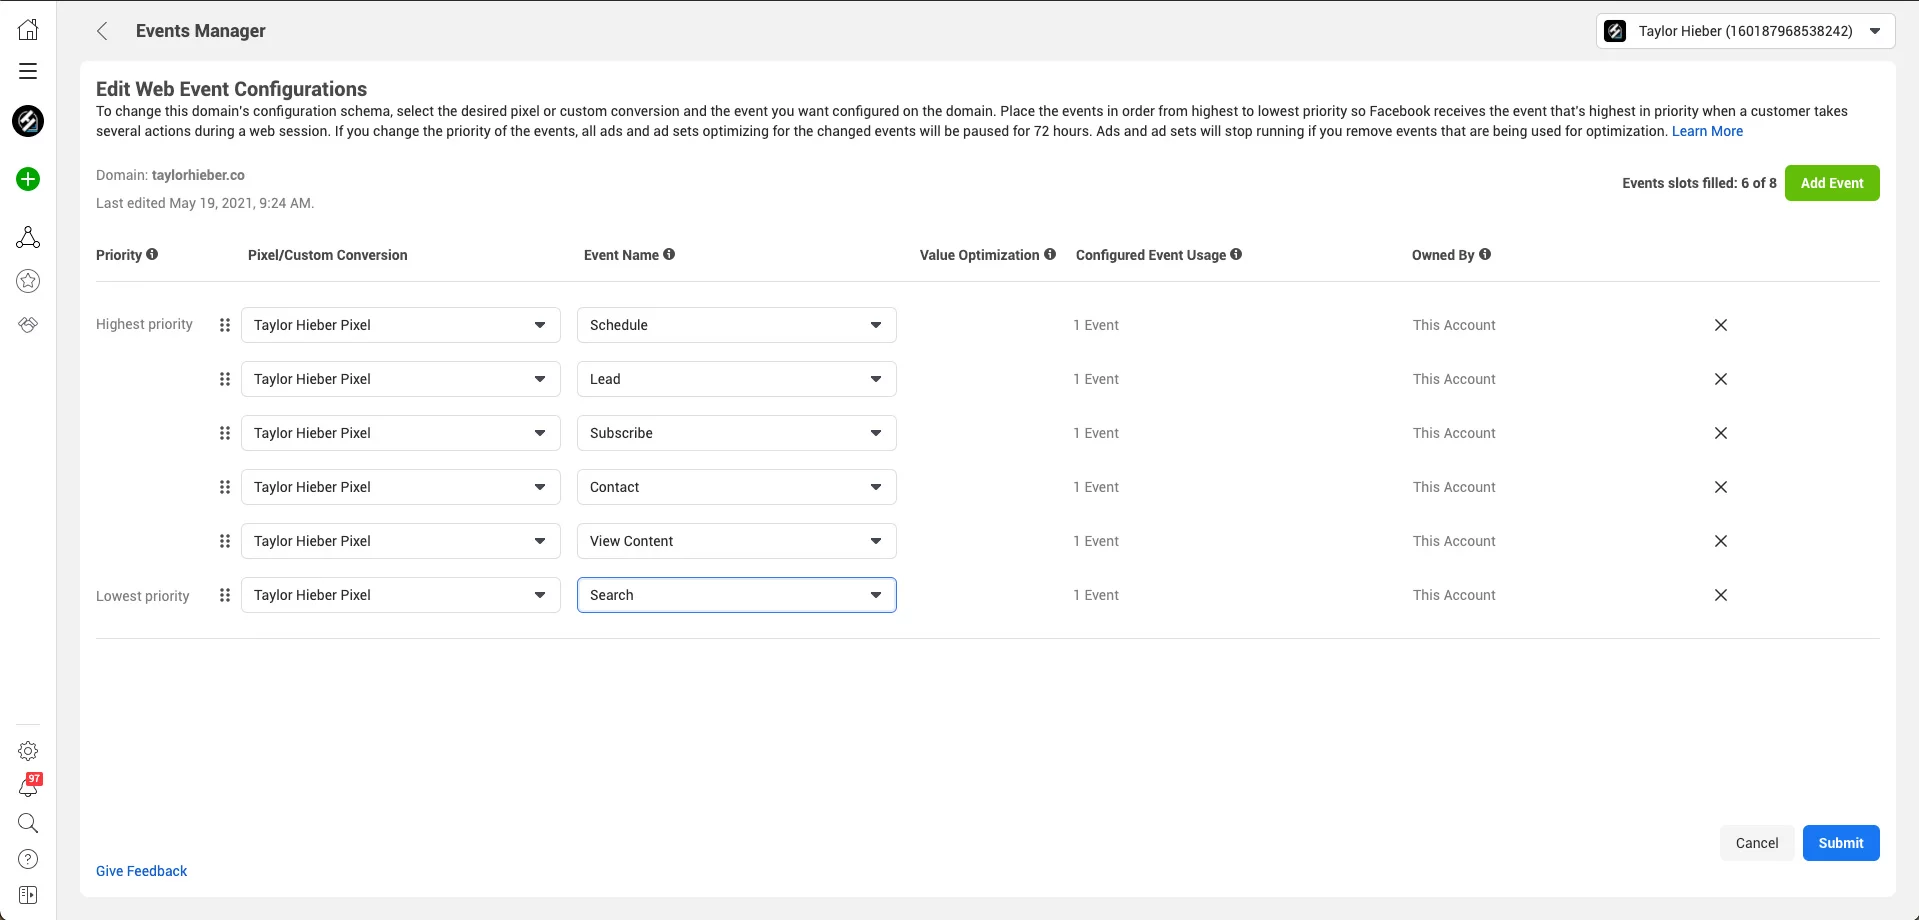Open the hamburger menu in sidebar
Screen dimensions: 1919x920
click(28, 71)
